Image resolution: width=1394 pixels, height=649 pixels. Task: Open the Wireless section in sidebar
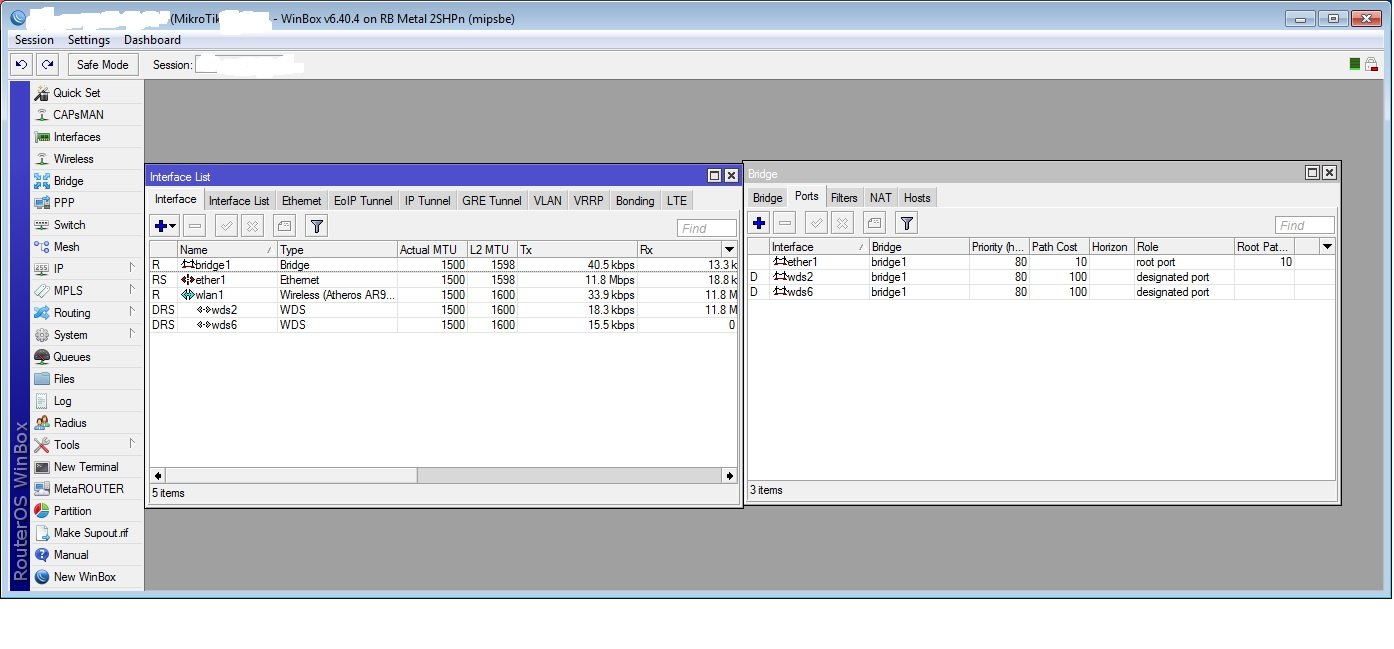point(73,159)
